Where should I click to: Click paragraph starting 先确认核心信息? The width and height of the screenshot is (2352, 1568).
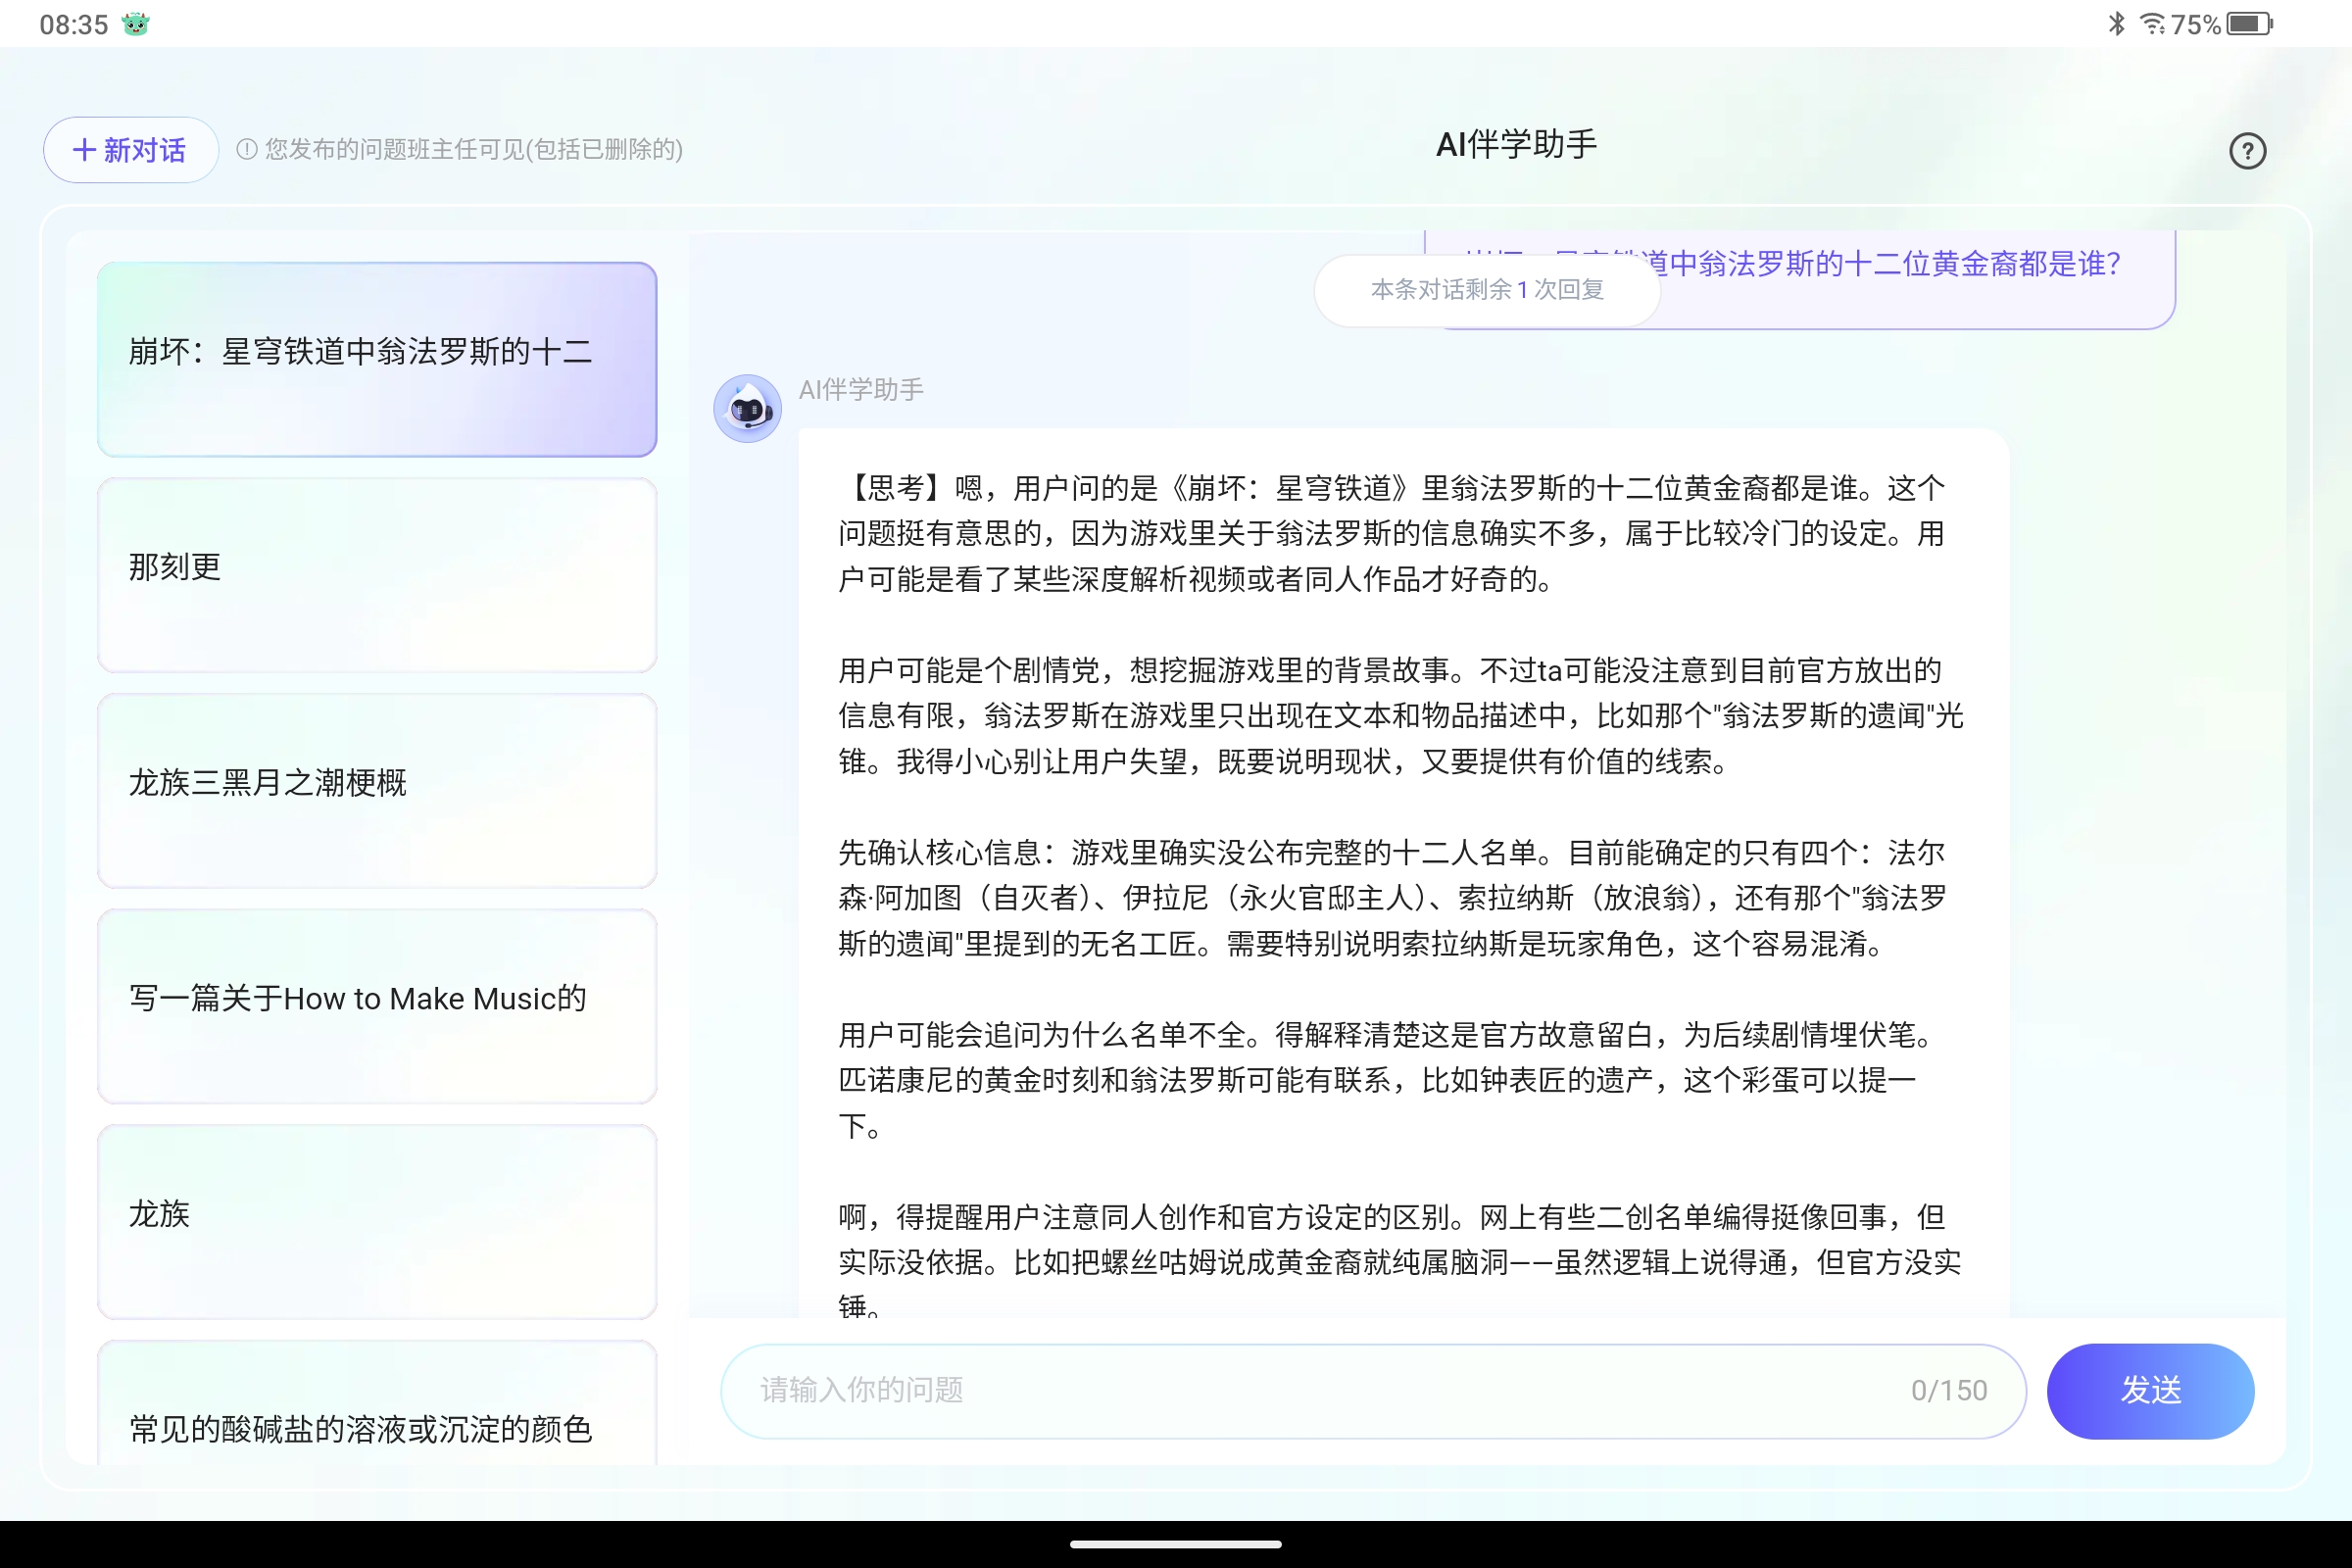tap(1392, 898)
